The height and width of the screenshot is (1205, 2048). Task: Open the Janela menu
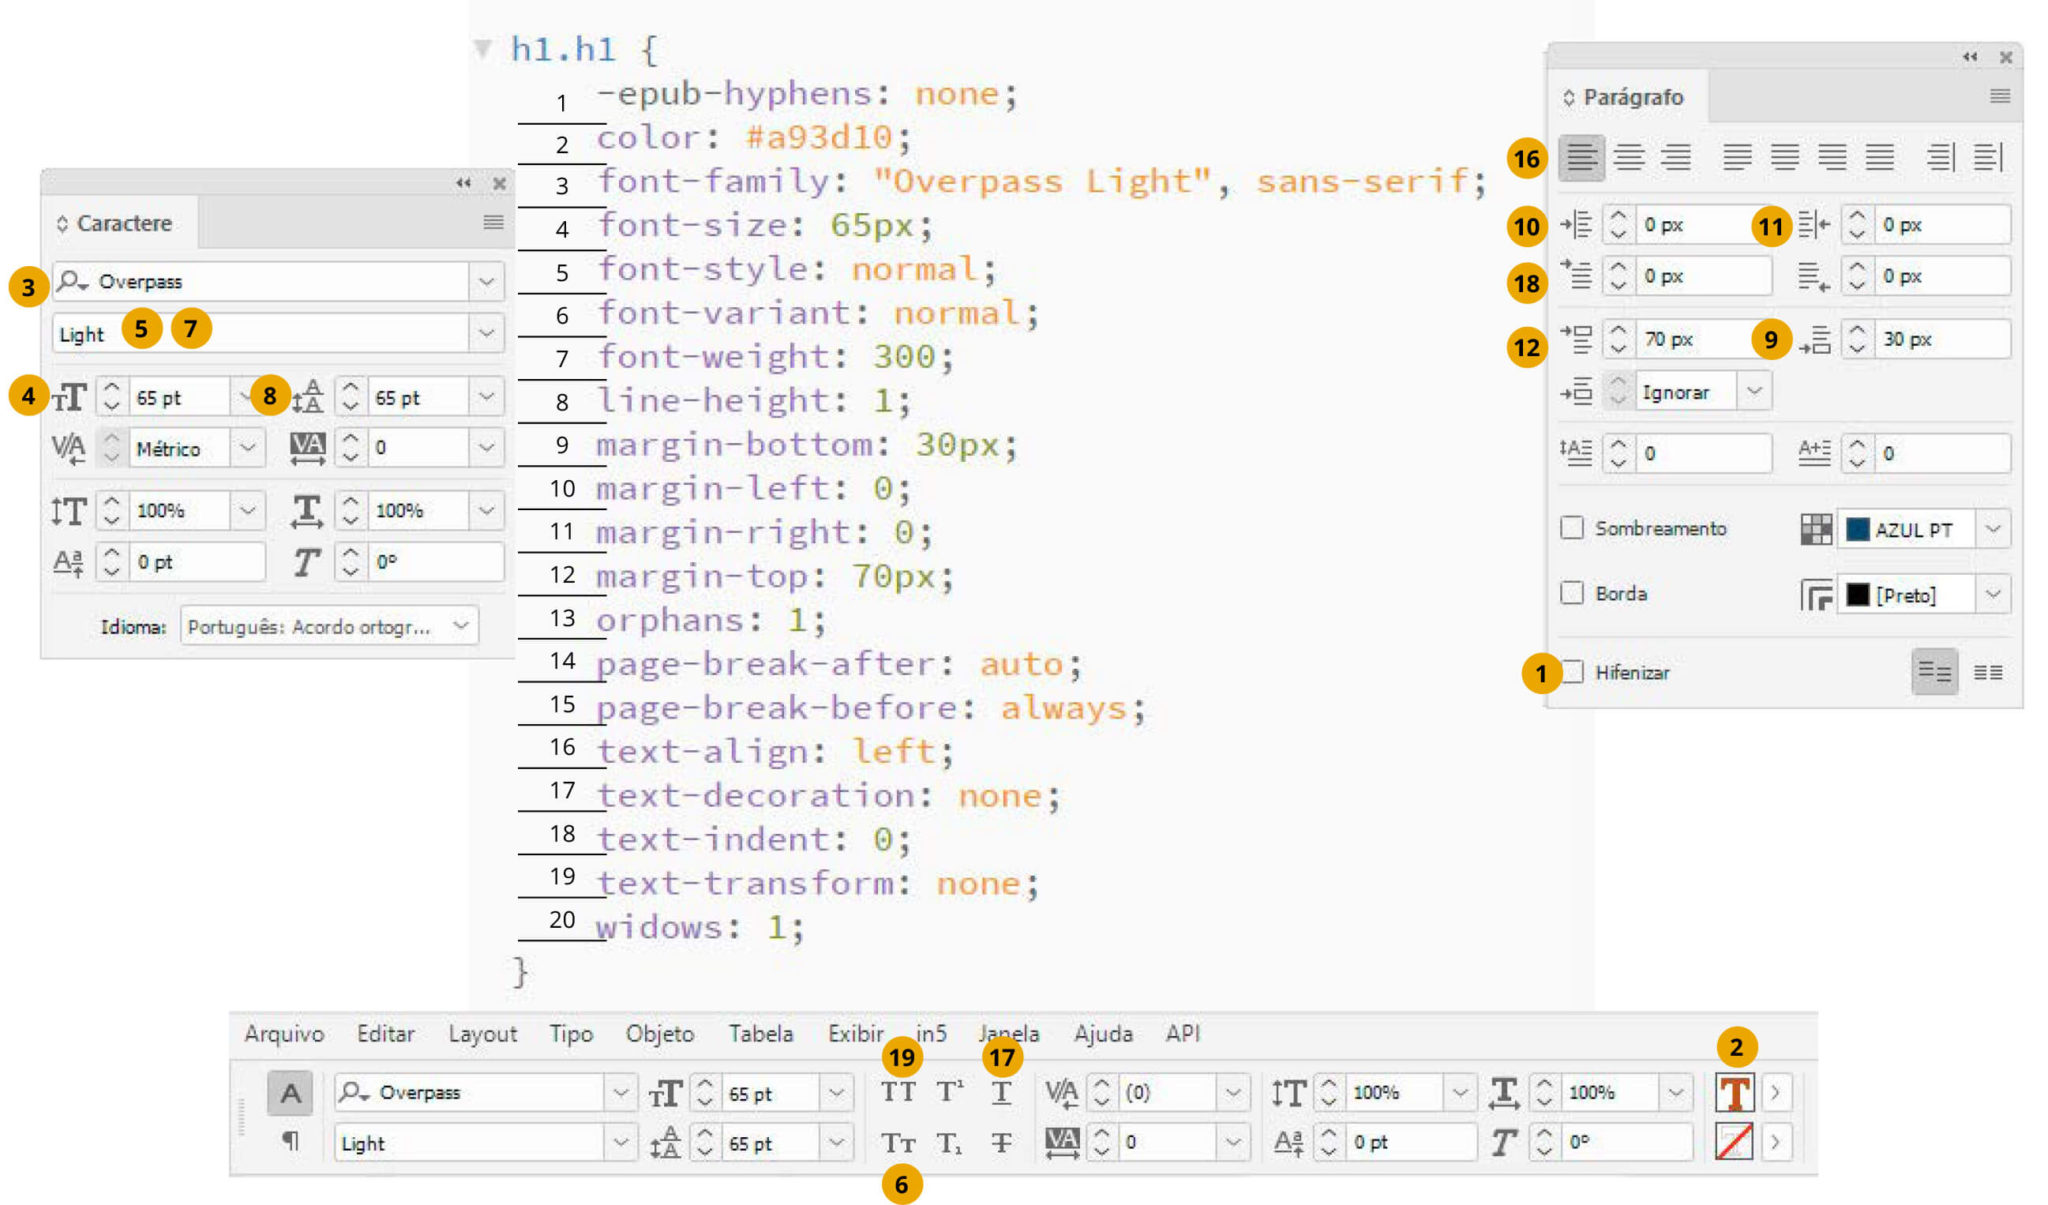(x=1009, y=1033)
